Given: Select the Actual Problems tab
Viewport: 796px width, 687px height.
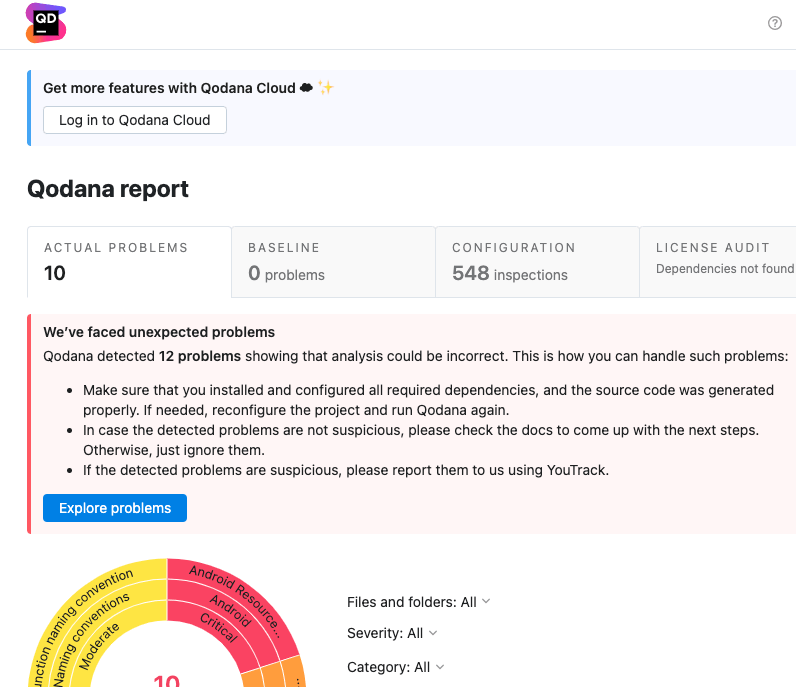Looking at the screenshot, I should pyautogui.click(x=129, y=262).
